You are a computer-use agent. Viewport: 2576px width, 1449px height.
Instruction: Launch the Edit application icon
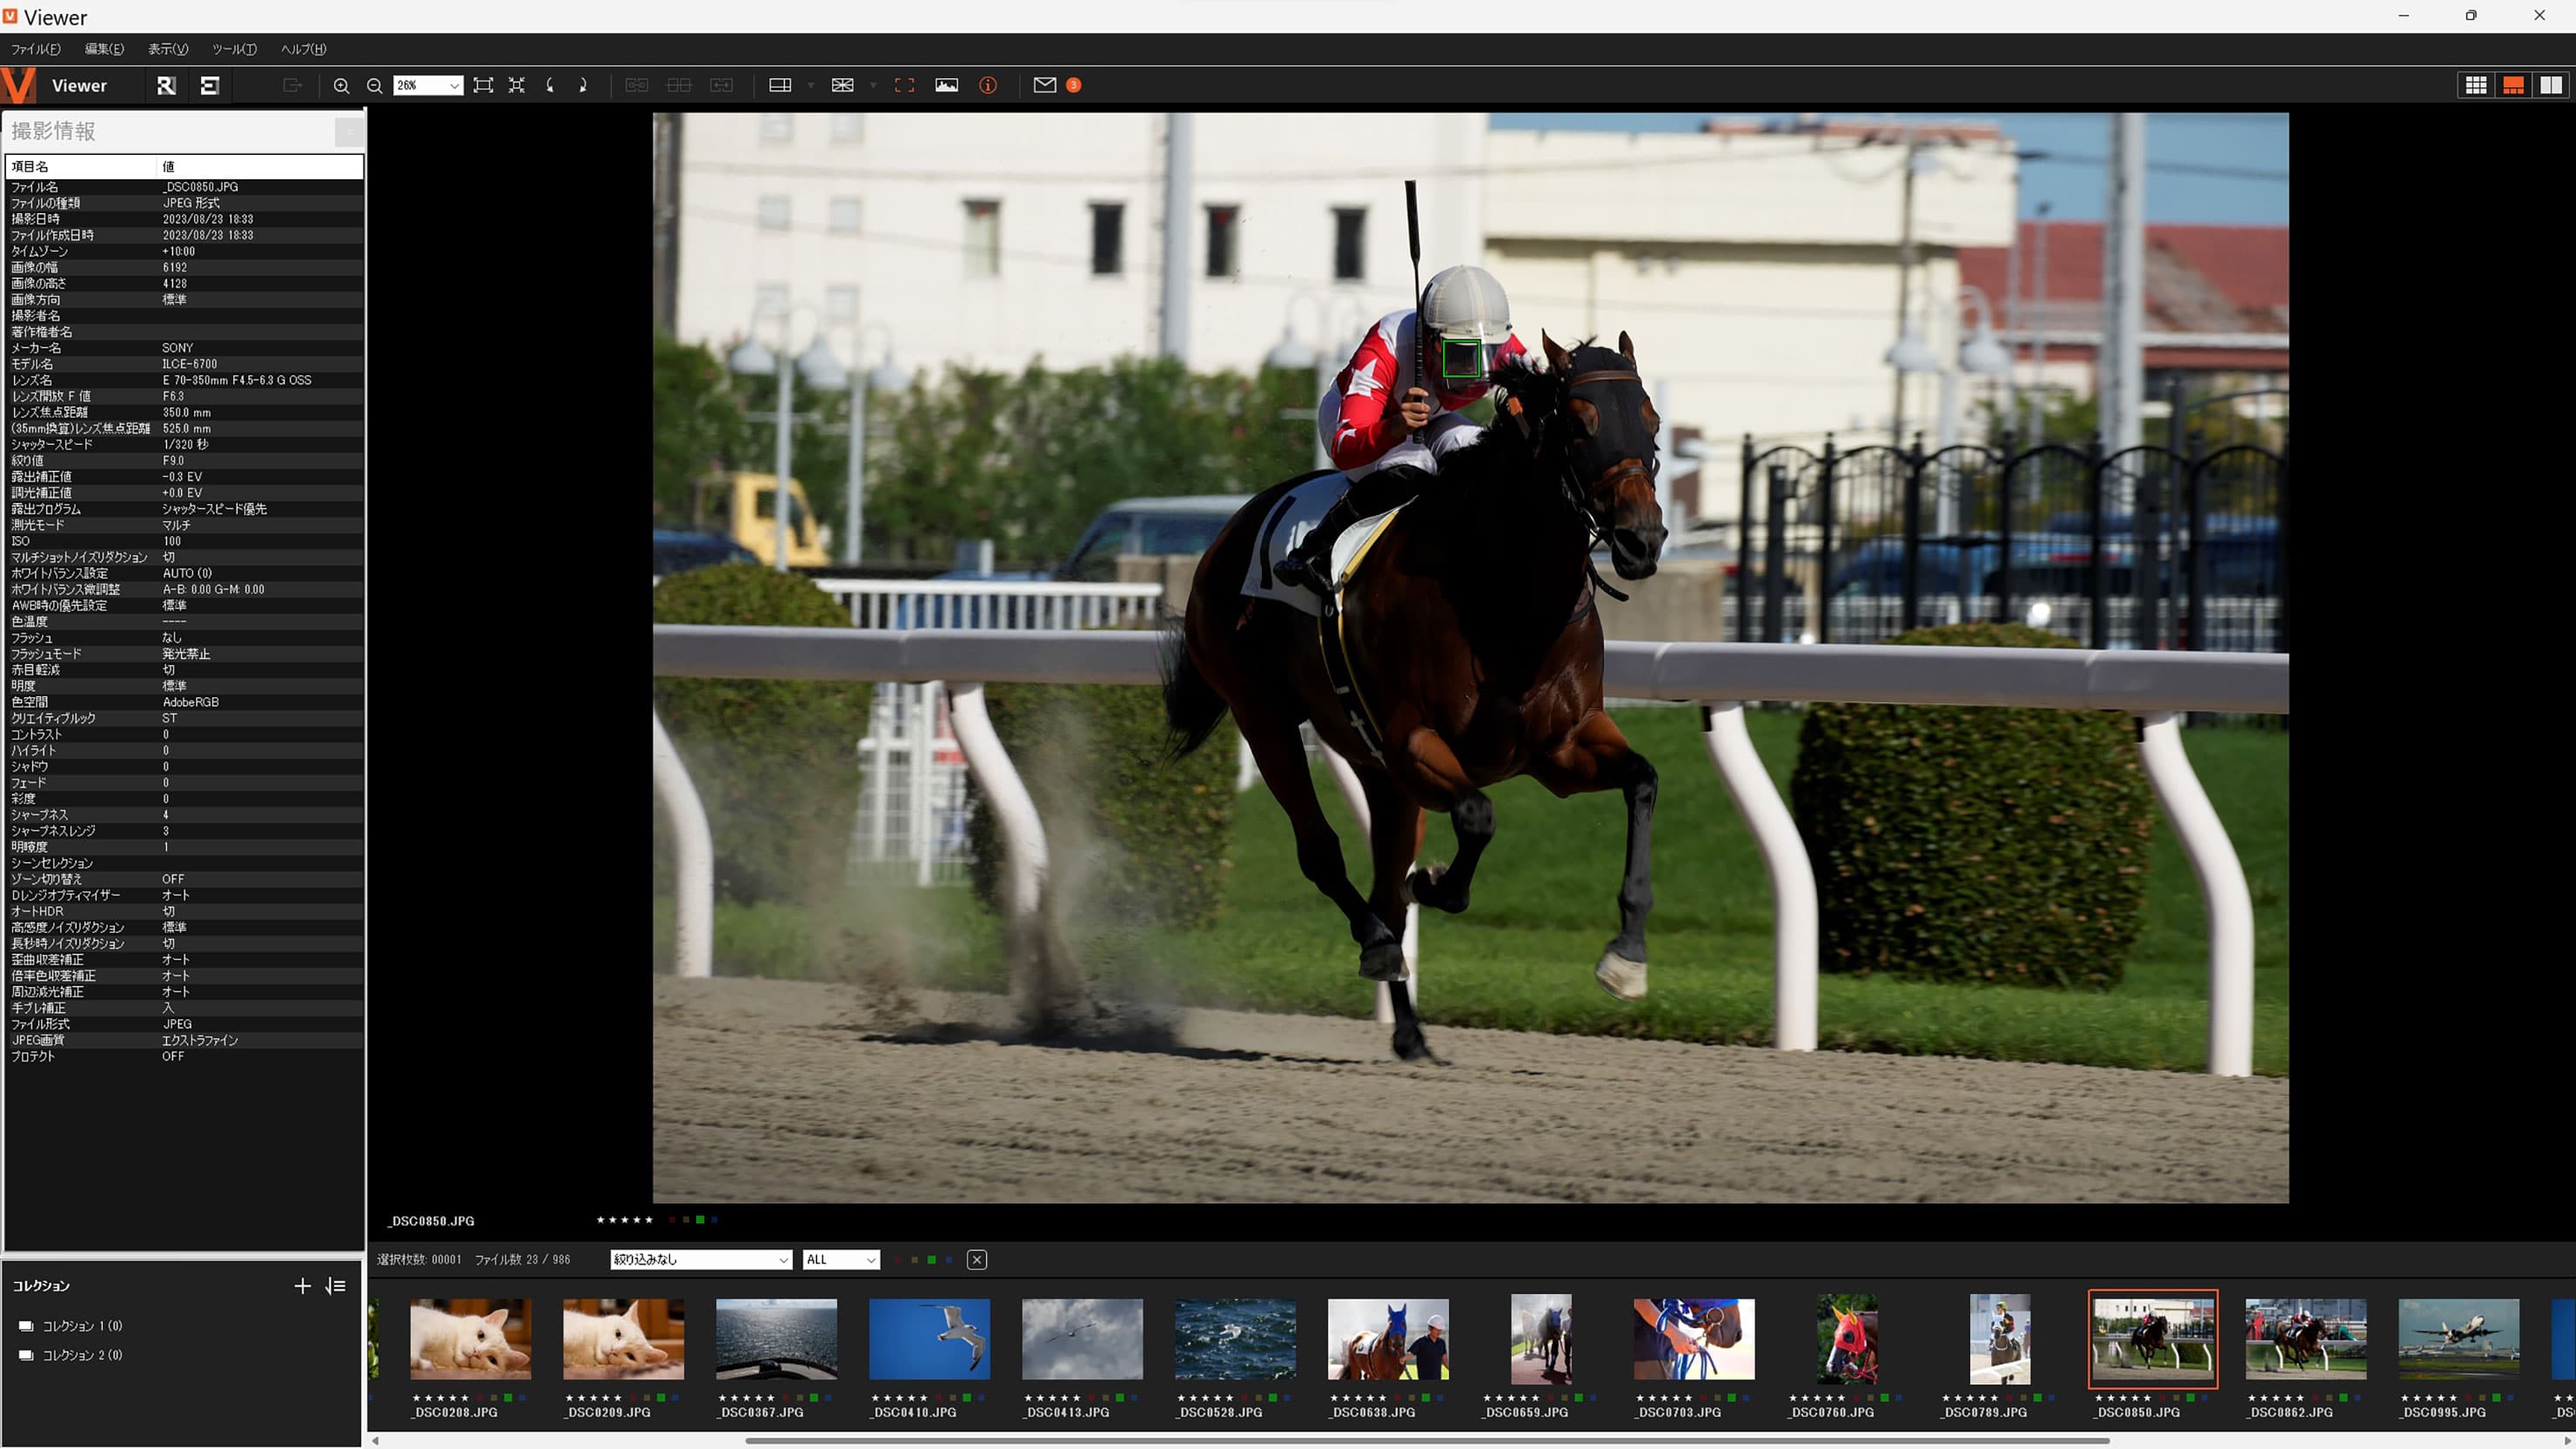point(210,86)
